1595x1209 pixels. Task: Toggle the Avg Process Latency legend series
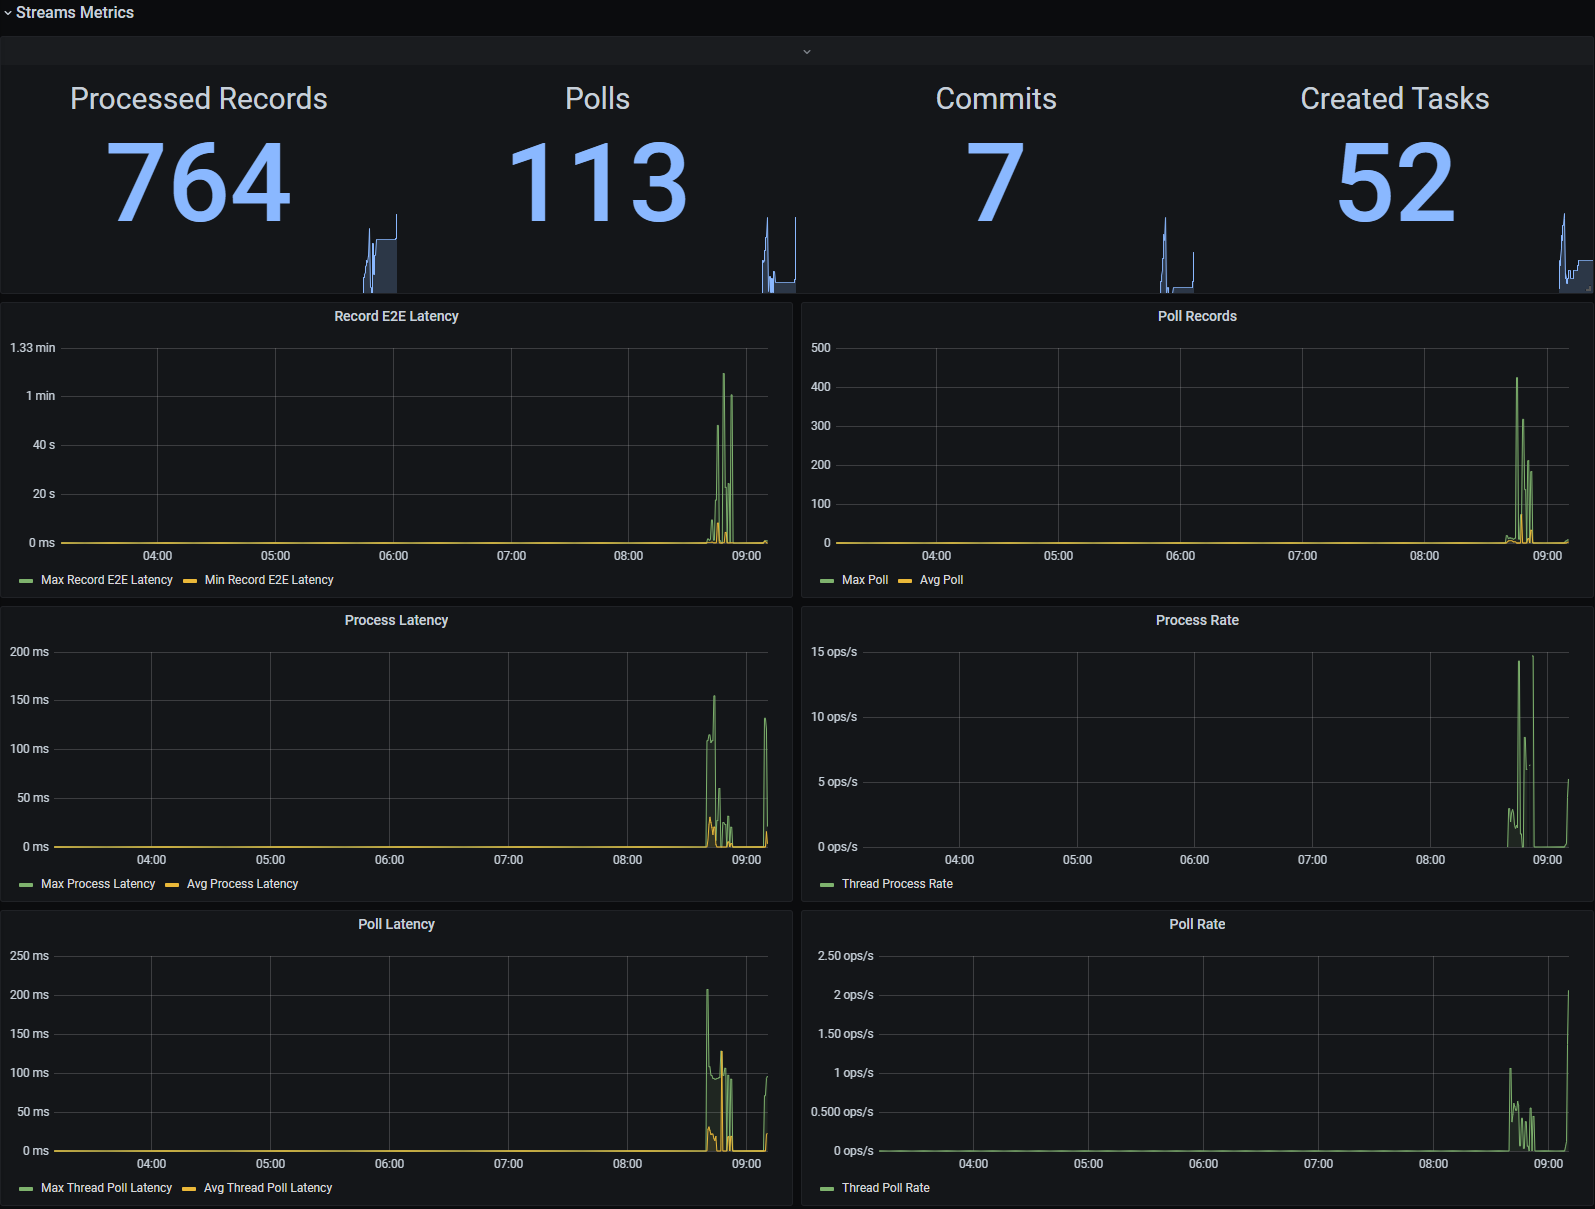point(243,884)
